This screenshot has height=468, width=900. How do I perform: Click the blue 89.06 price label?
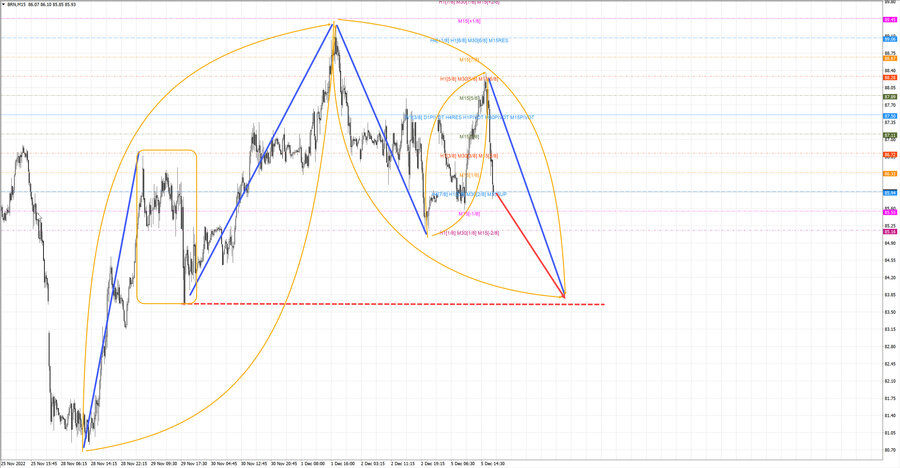(890, 39)
